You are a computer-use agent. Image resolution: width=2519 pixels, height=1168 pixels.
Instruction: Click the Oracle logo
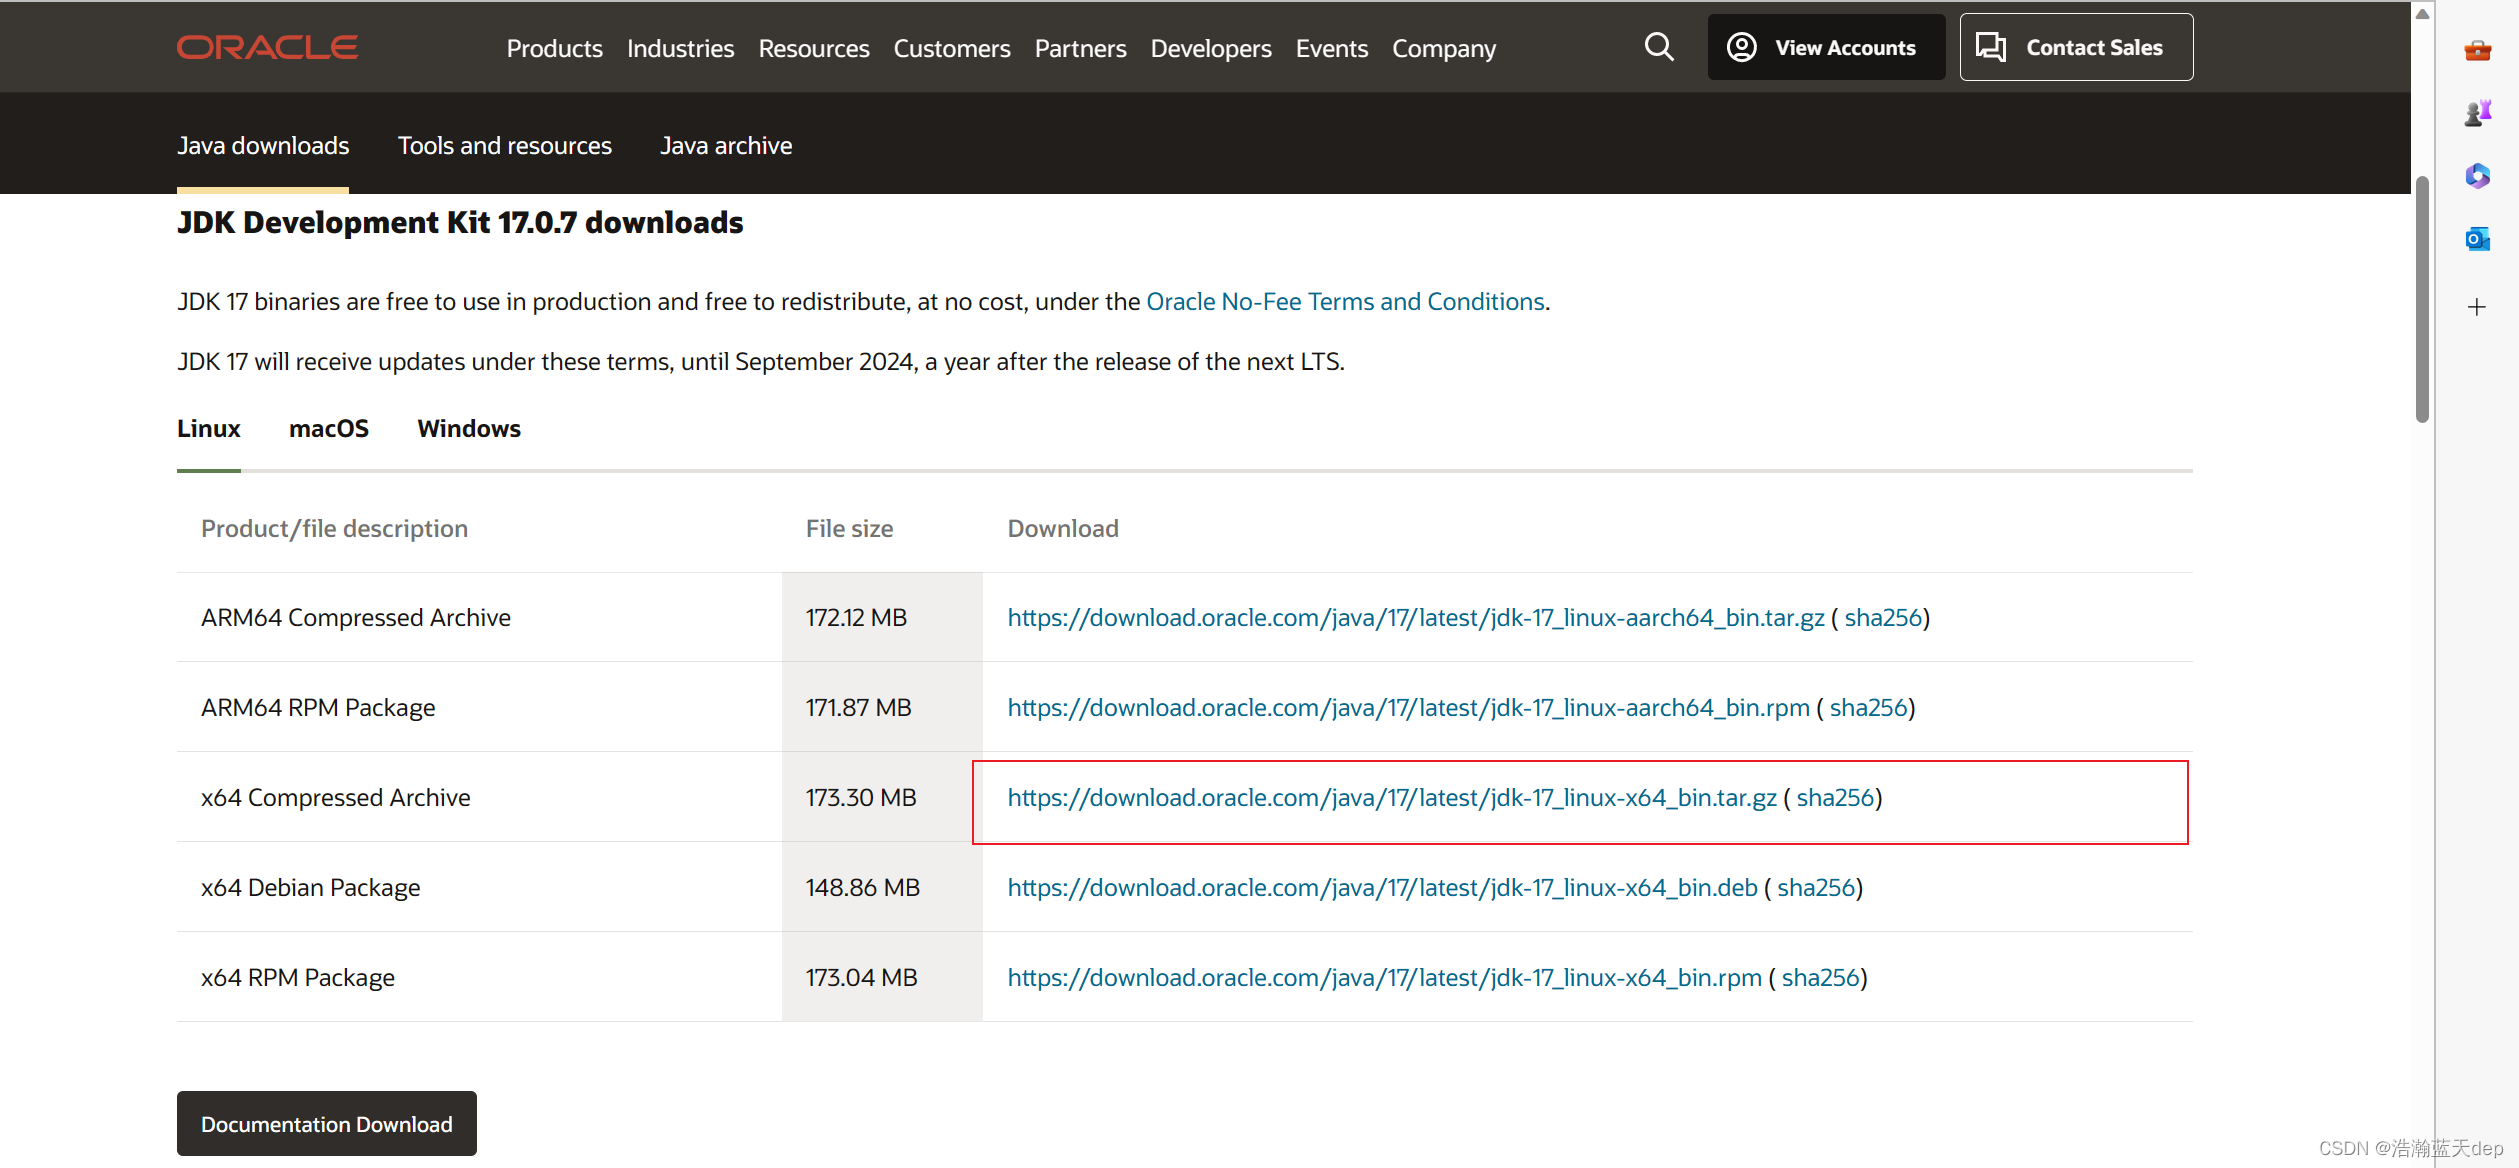pos(267,47)
